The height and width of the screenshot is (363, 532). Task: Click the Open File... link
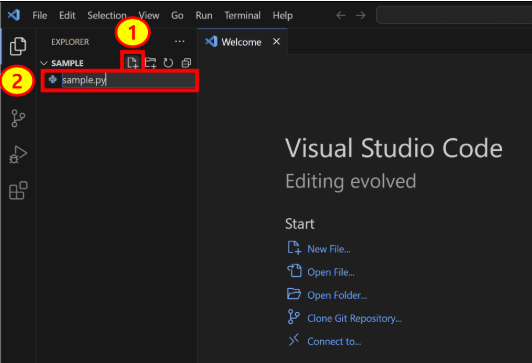331,272
